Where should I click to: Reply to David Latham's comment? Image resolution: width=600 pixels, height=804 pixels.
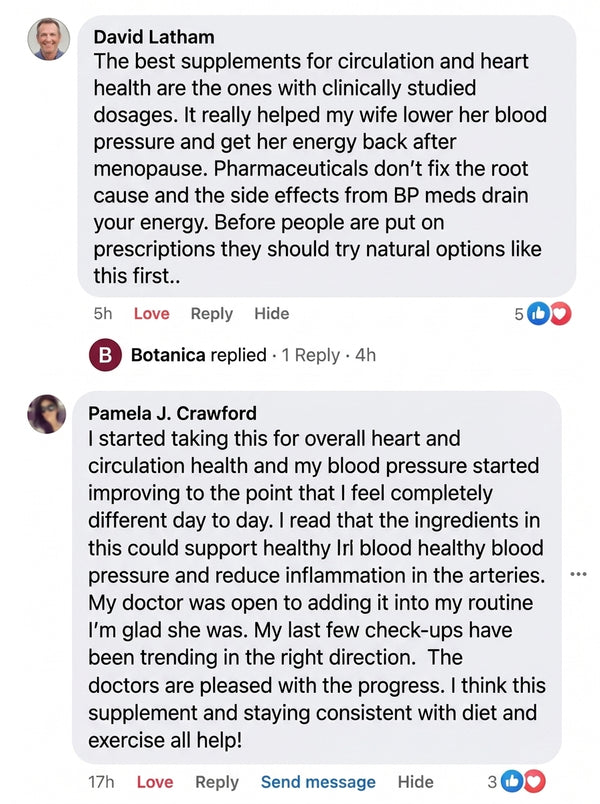coord(212,313)
